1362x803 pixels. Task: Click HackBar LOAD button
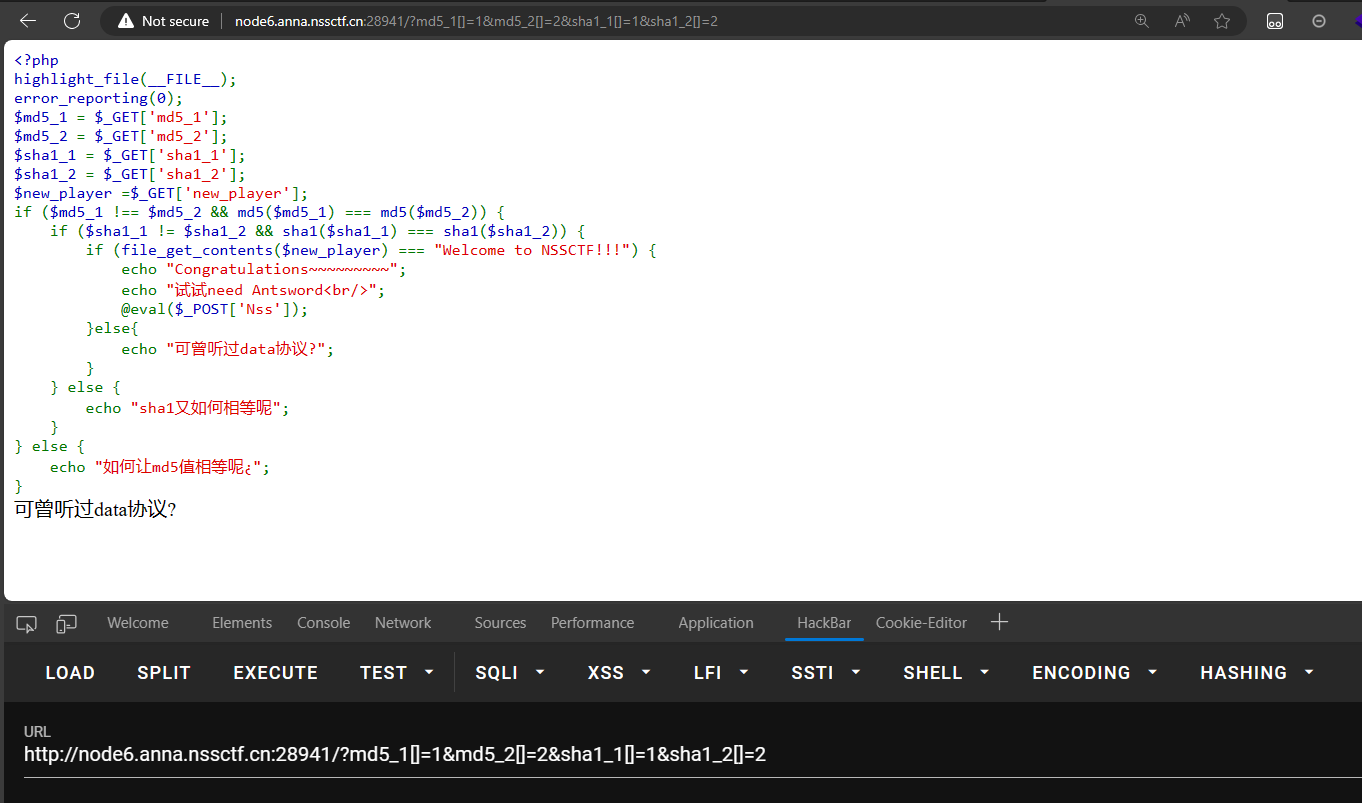pos(70,673)
